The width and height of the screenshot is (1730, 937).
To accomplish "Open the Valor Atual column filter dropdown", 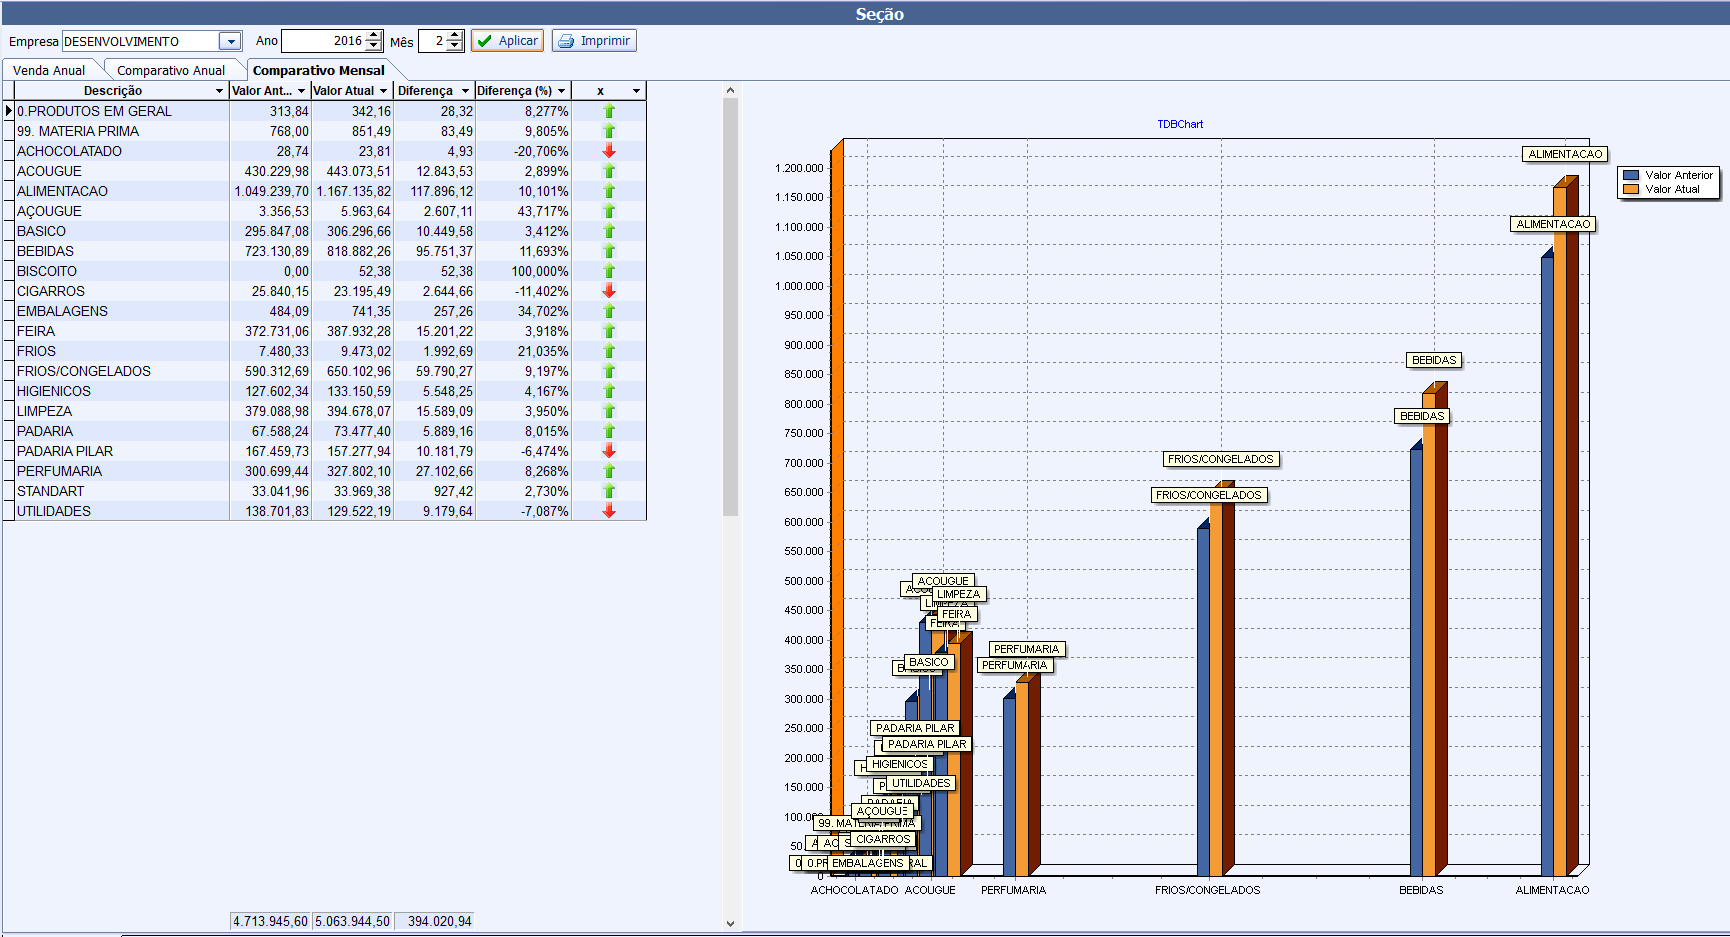I will coord(383,91).
